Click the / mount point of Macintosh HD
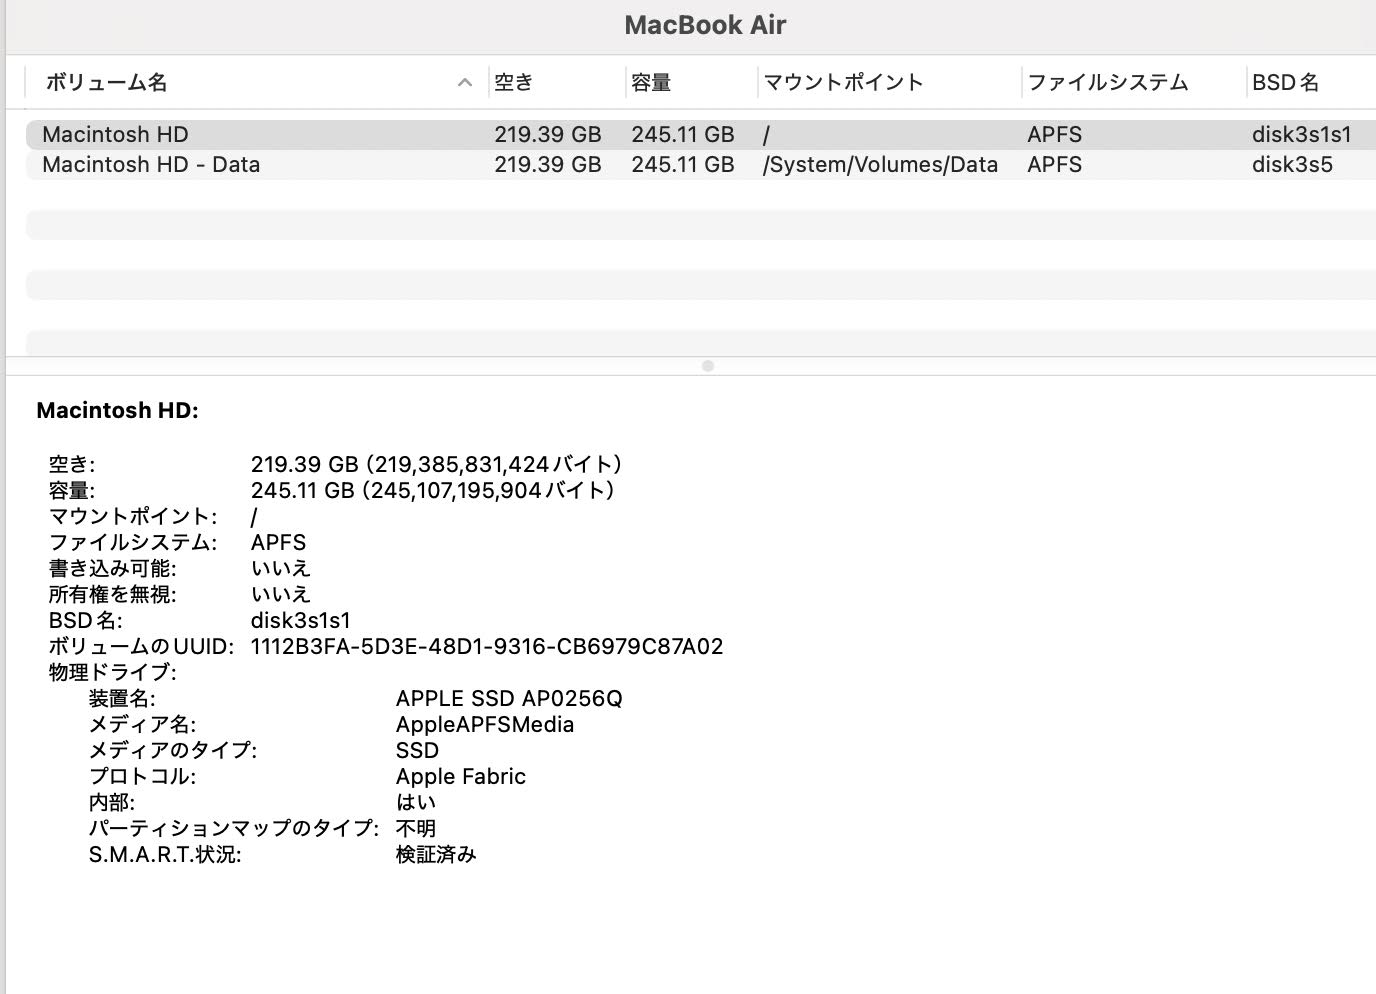The width and height of the screenshot is (1376, 994). (766, 134)
